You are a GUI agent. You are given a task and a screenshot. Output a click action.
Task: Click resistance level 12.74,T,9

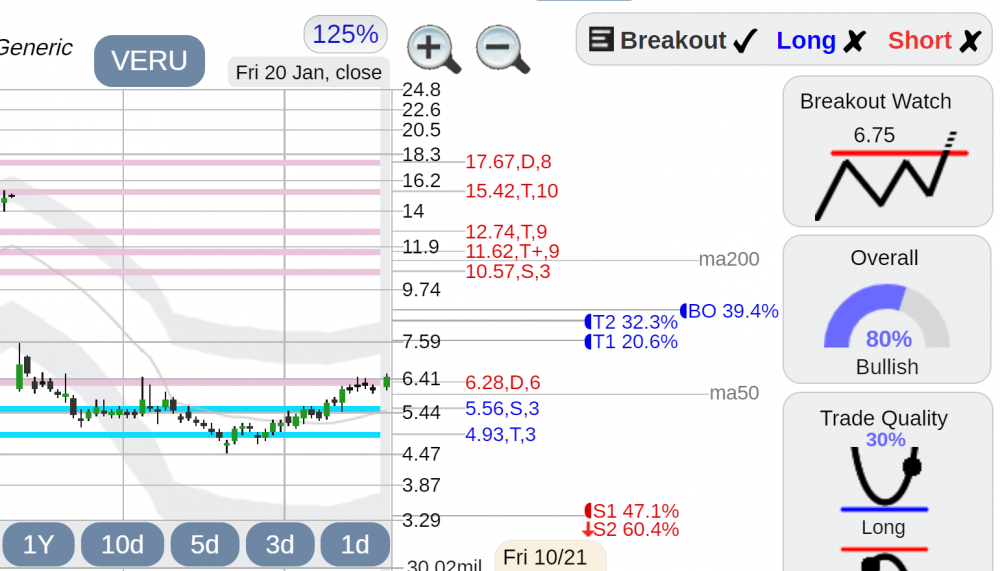[x=506, y=232]
